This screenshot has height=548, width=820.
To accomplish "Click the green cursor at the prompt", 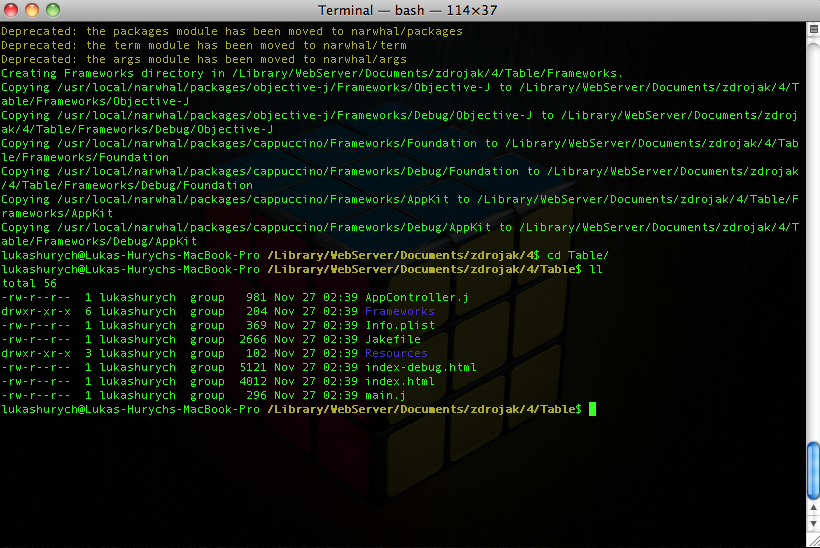I will [x=592, y=409].
